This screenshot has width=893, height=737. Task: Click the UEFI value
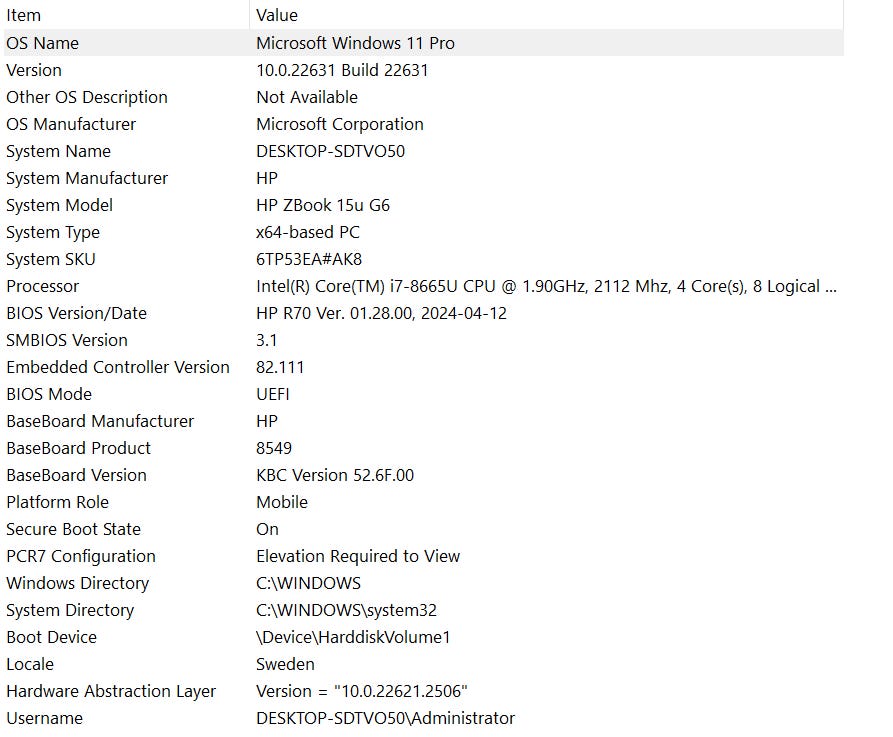(x=273, y=394)
